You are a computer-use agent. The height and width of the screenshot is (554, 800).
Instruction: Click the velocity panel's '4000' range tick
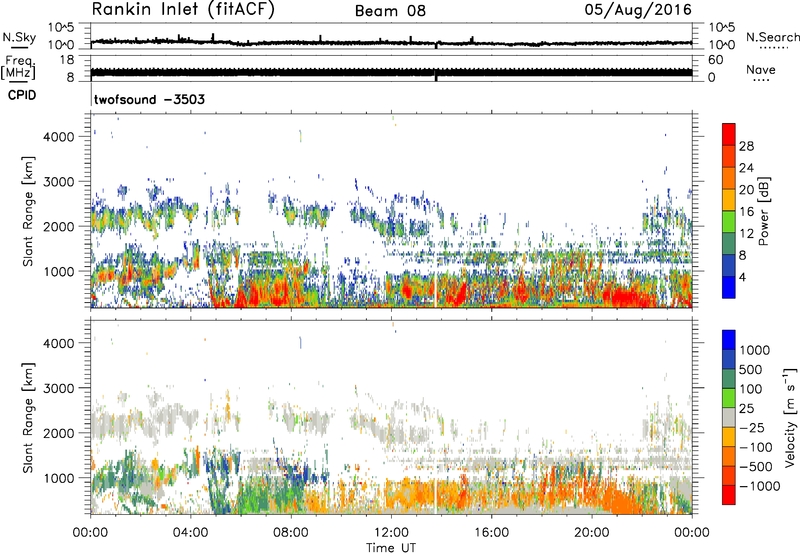pos(58,343)
